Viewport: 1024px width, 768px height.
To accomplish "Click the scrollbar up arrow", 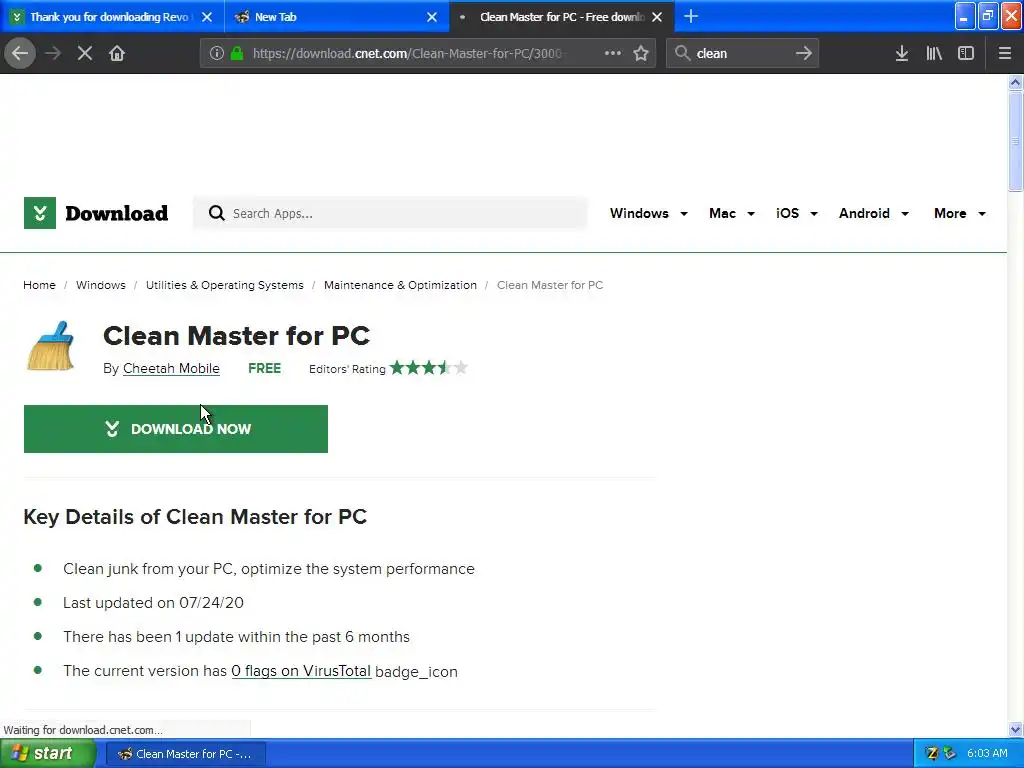I will [x=1015, y=82].
